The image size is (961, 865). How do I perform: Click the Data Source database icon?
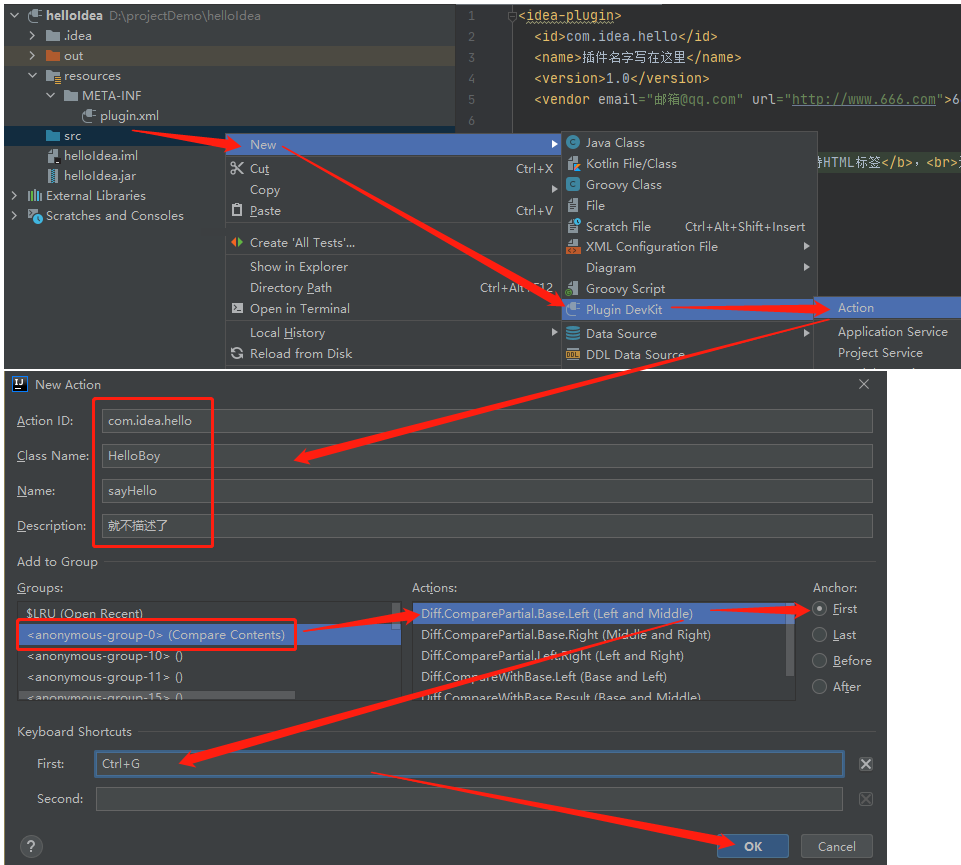[x=573, y=333]
